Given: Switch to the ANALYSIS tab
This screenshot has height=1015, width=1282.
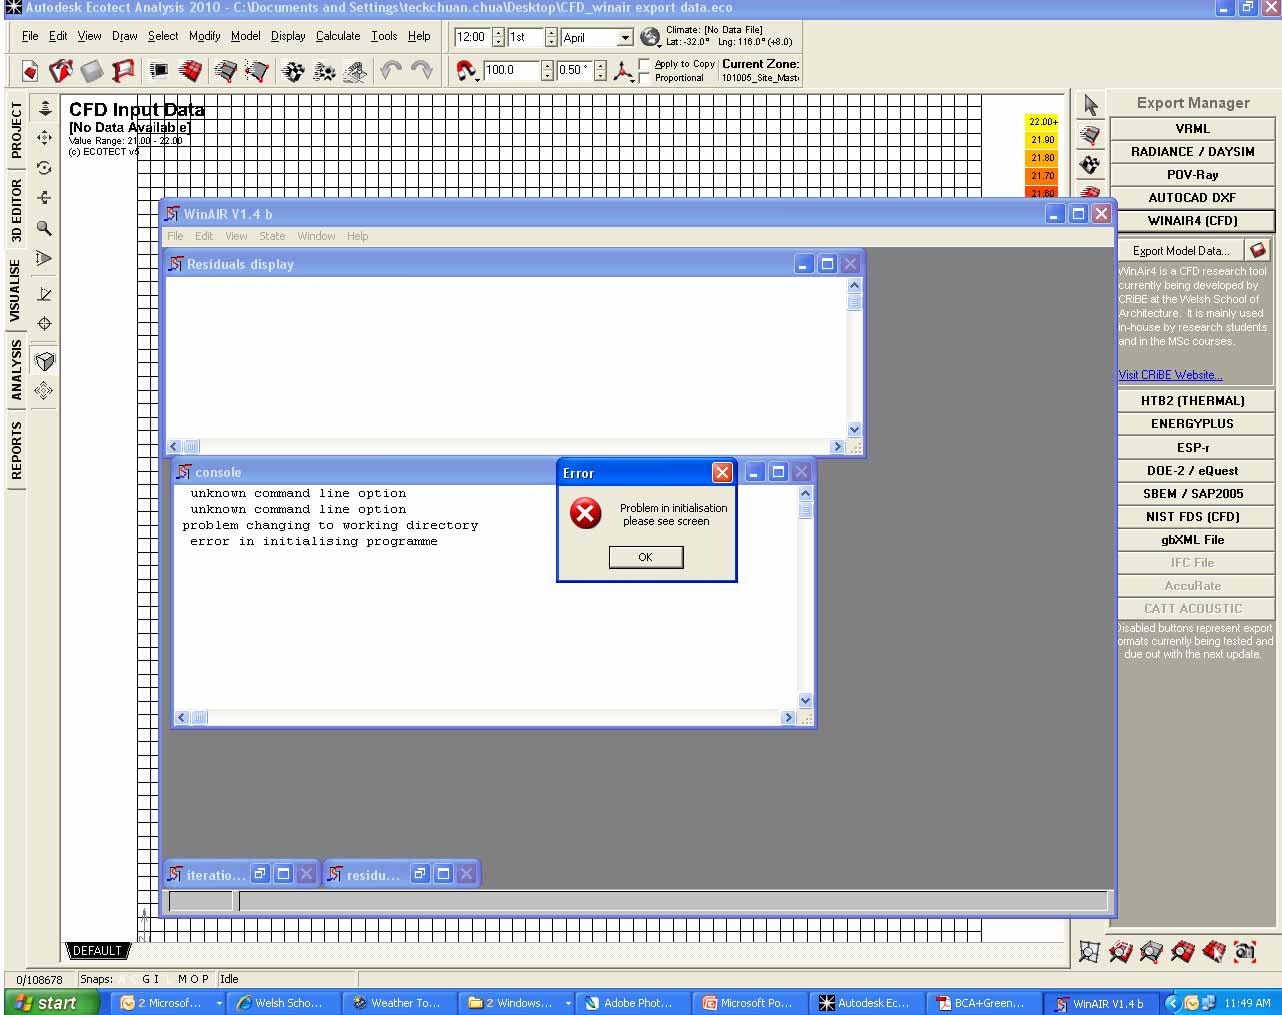Looking at the screenshot, I should click(16, 369).
